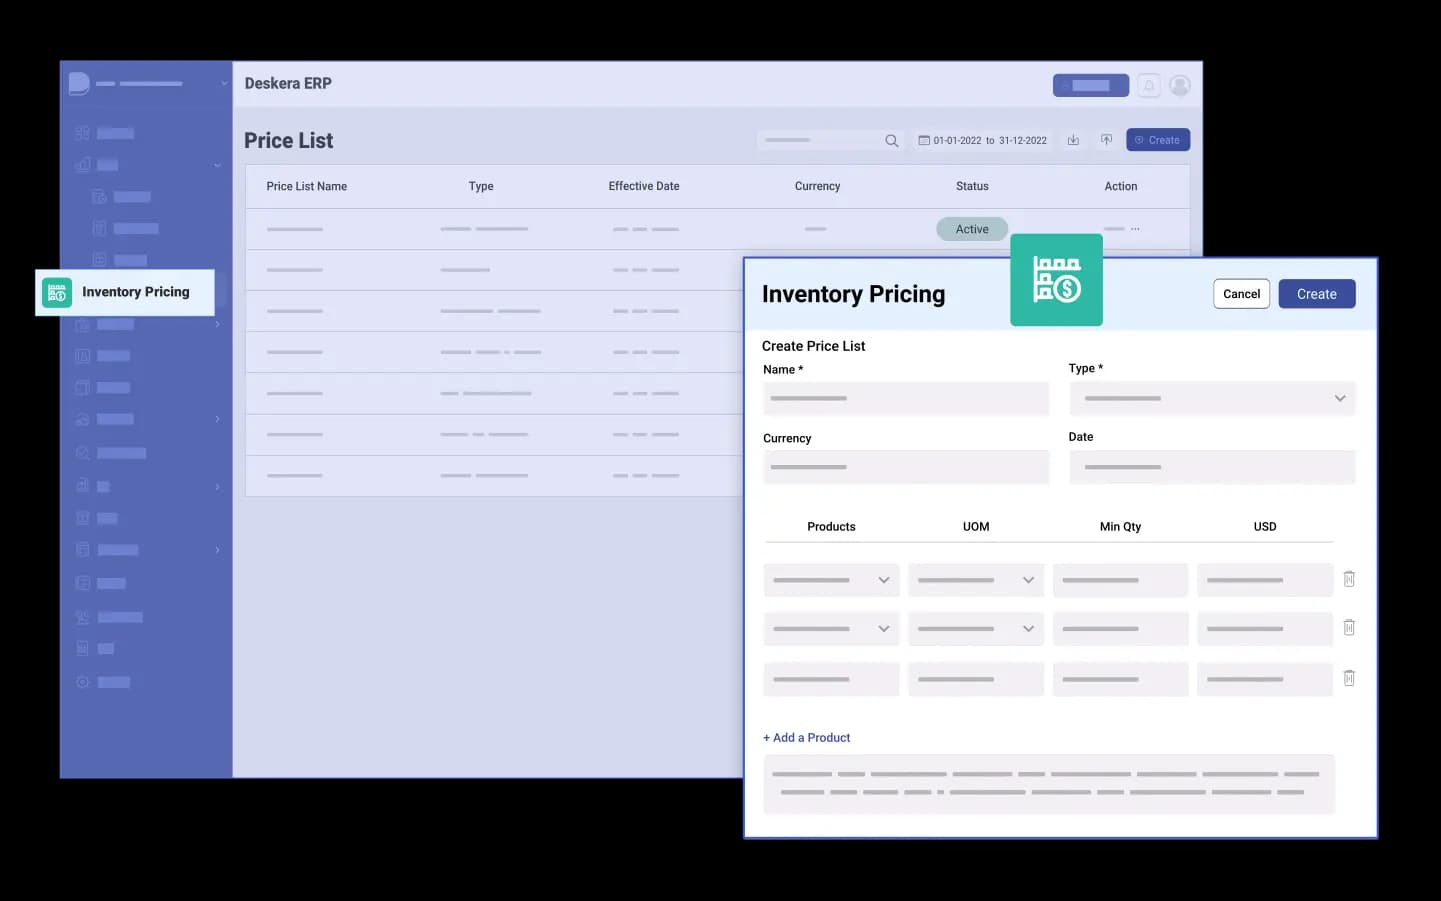Click the Currency column header in Price List
This screenshot has height=901, width=1441.
[817, 187]
